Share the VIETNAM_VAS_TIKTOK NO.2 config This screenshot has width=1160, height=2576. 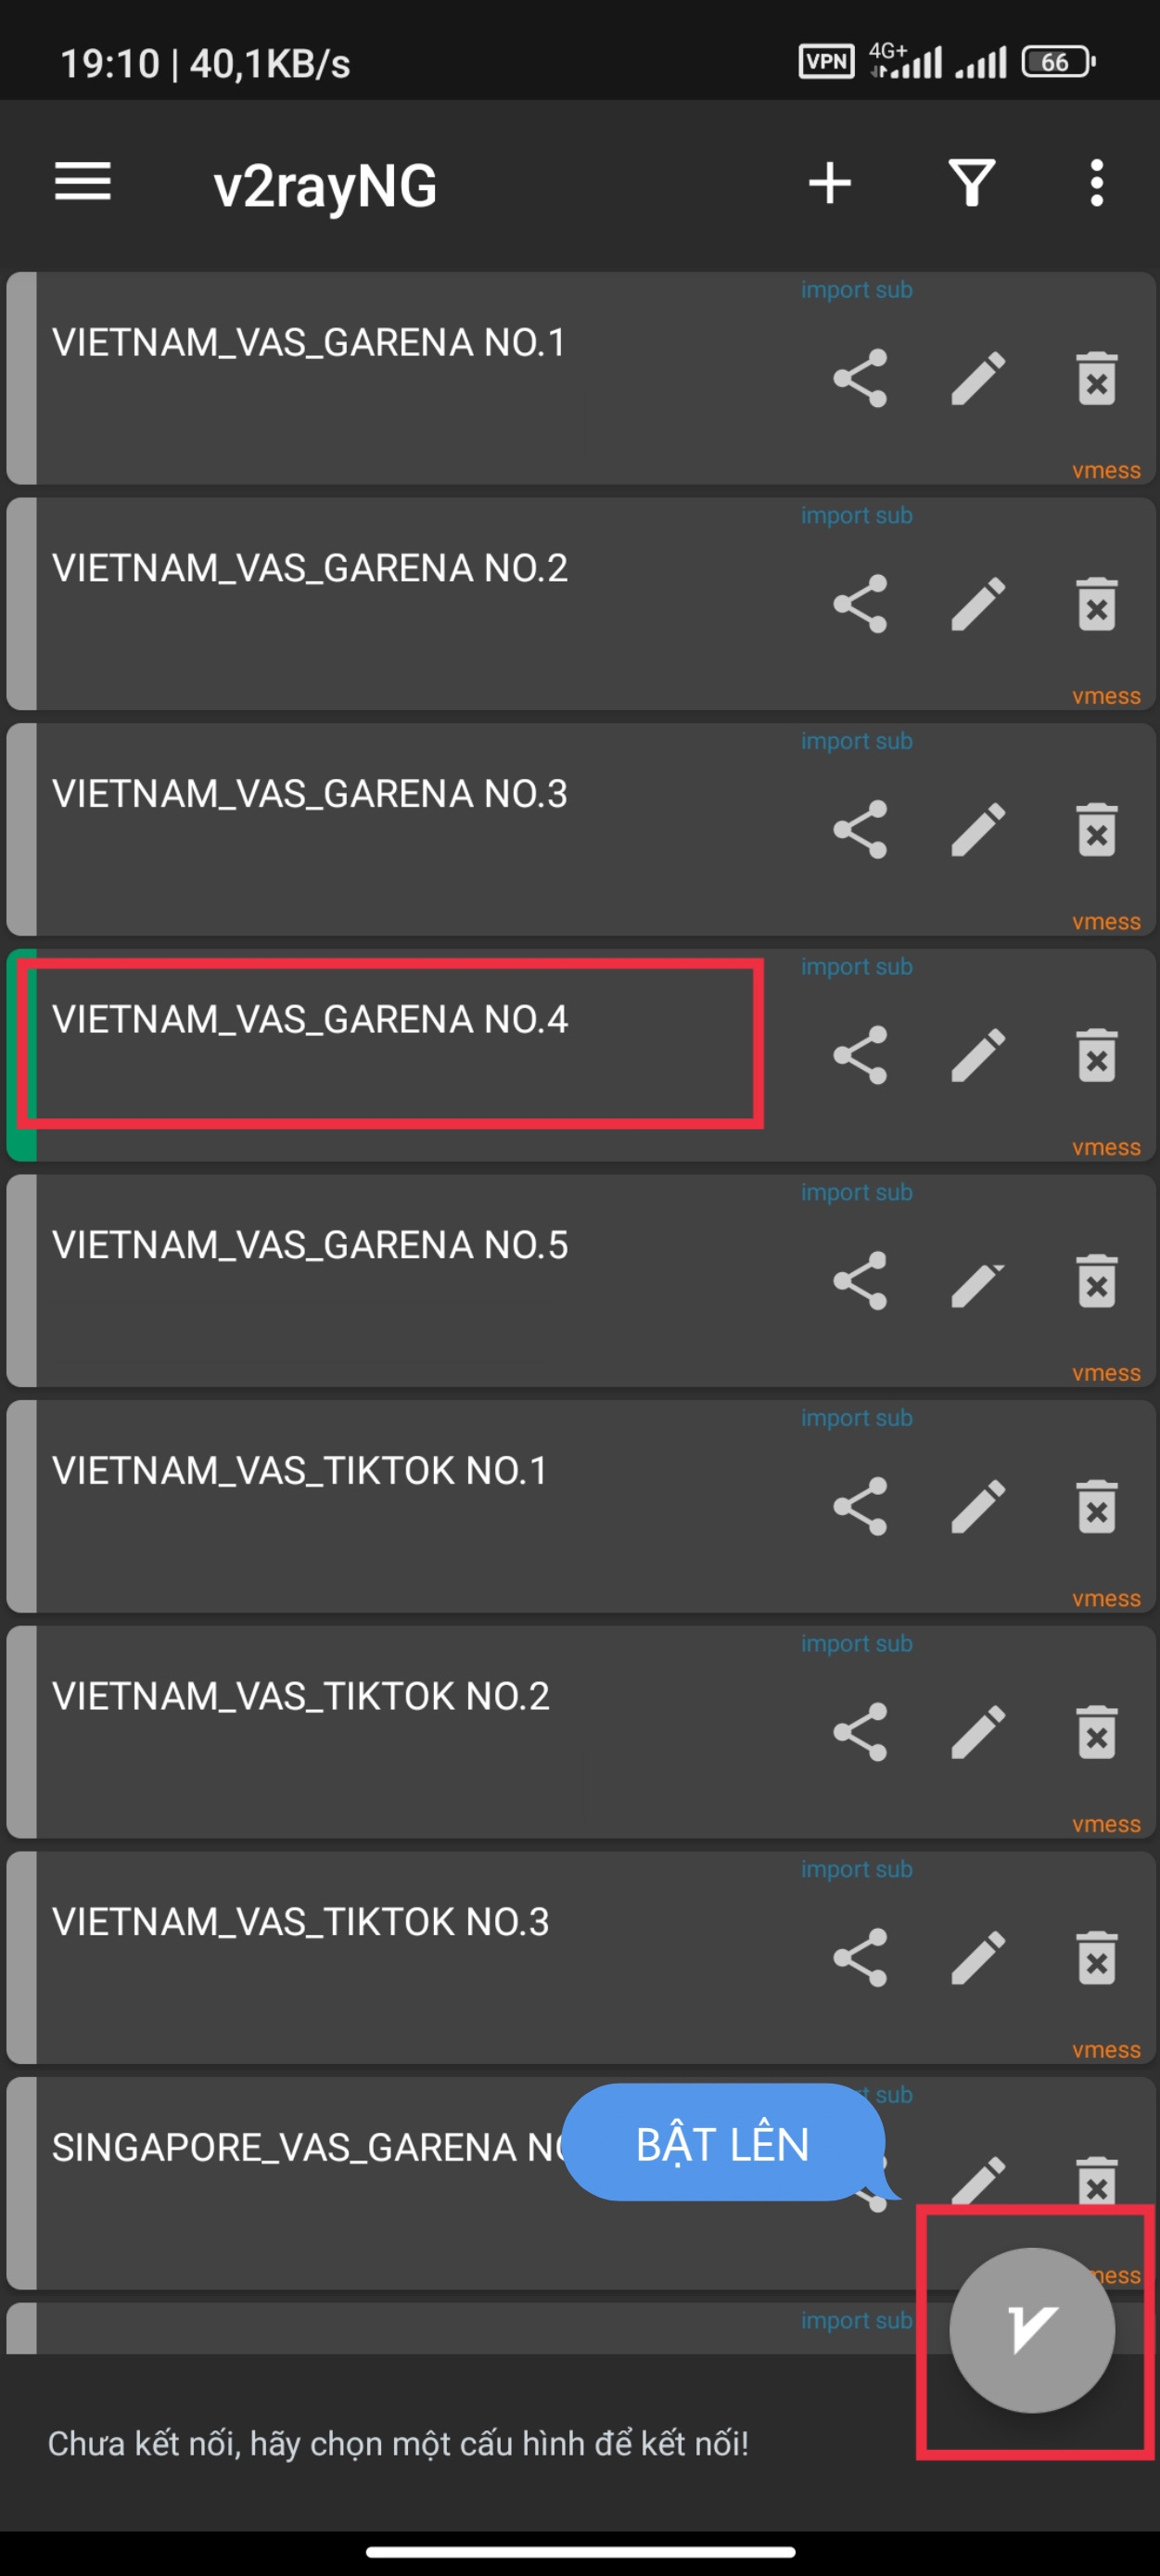pyautogui.click(x=860, y=1732)
